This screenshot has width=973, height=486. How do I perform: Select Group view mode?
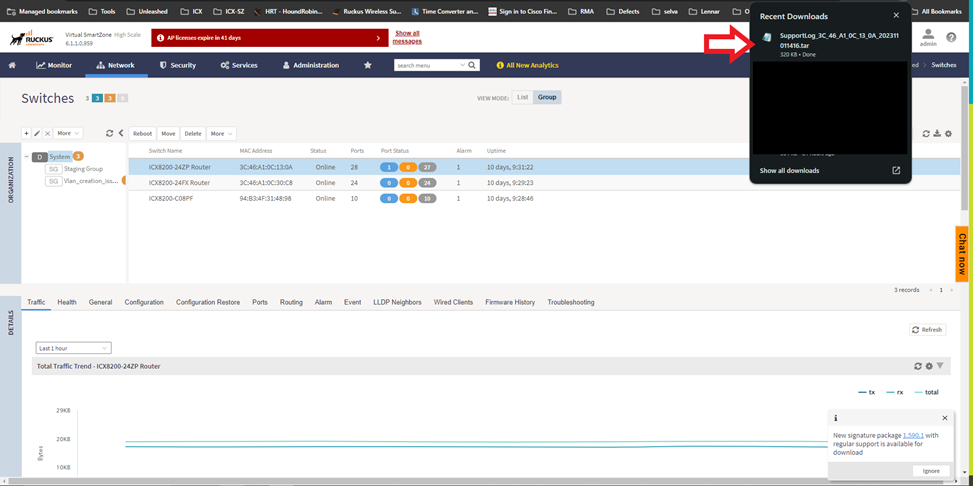(x=546, y=97)
